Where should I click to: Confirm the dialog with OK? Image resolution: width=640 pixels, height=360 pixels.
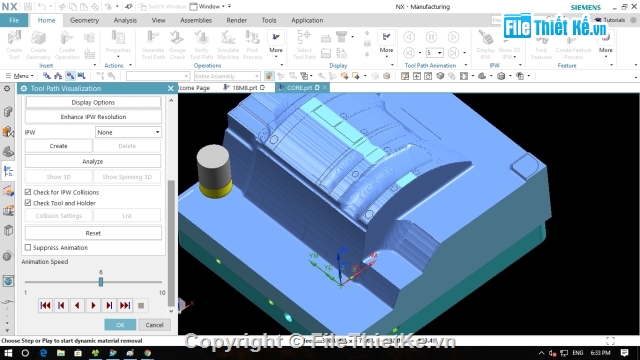[120, 325]
